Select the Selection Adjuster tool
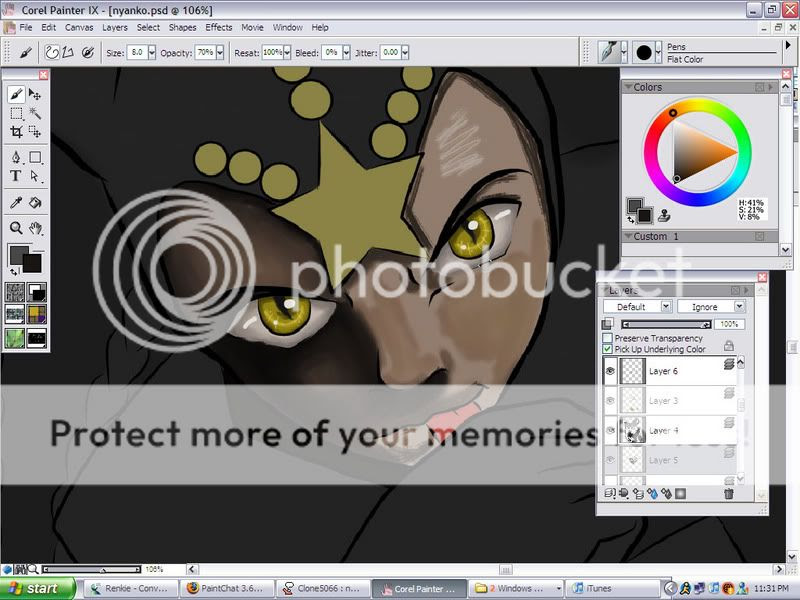The image size is (800, 600). [35, 132]
